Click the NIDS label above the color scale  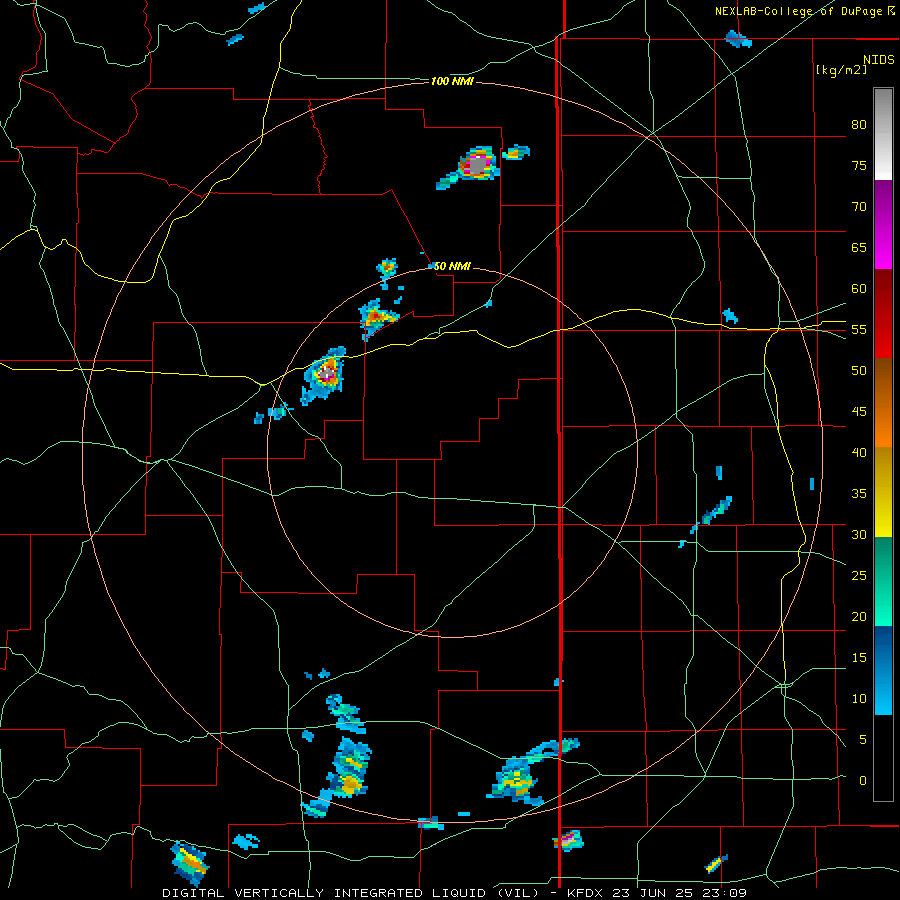click(879, 60)
